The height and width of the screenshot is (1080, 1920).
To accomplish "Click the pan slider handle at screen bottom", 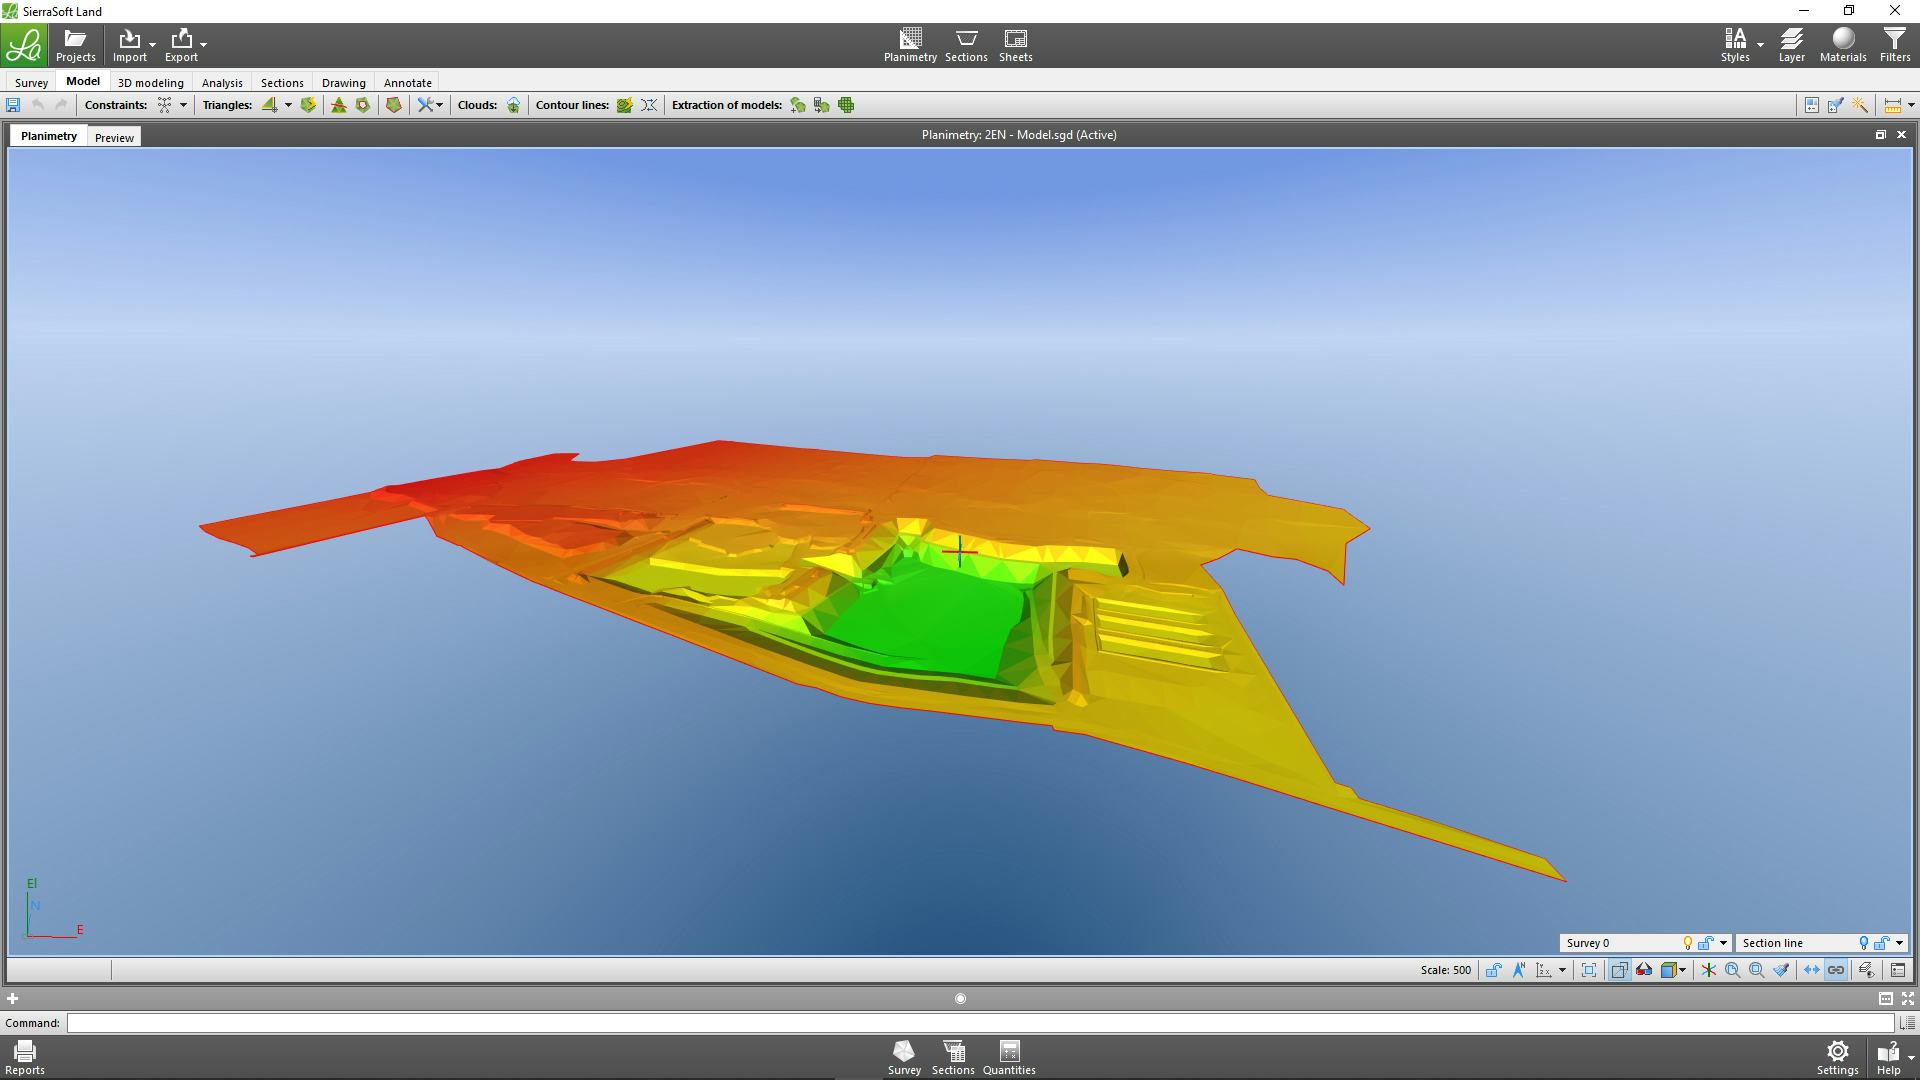I will click(959, 998).
